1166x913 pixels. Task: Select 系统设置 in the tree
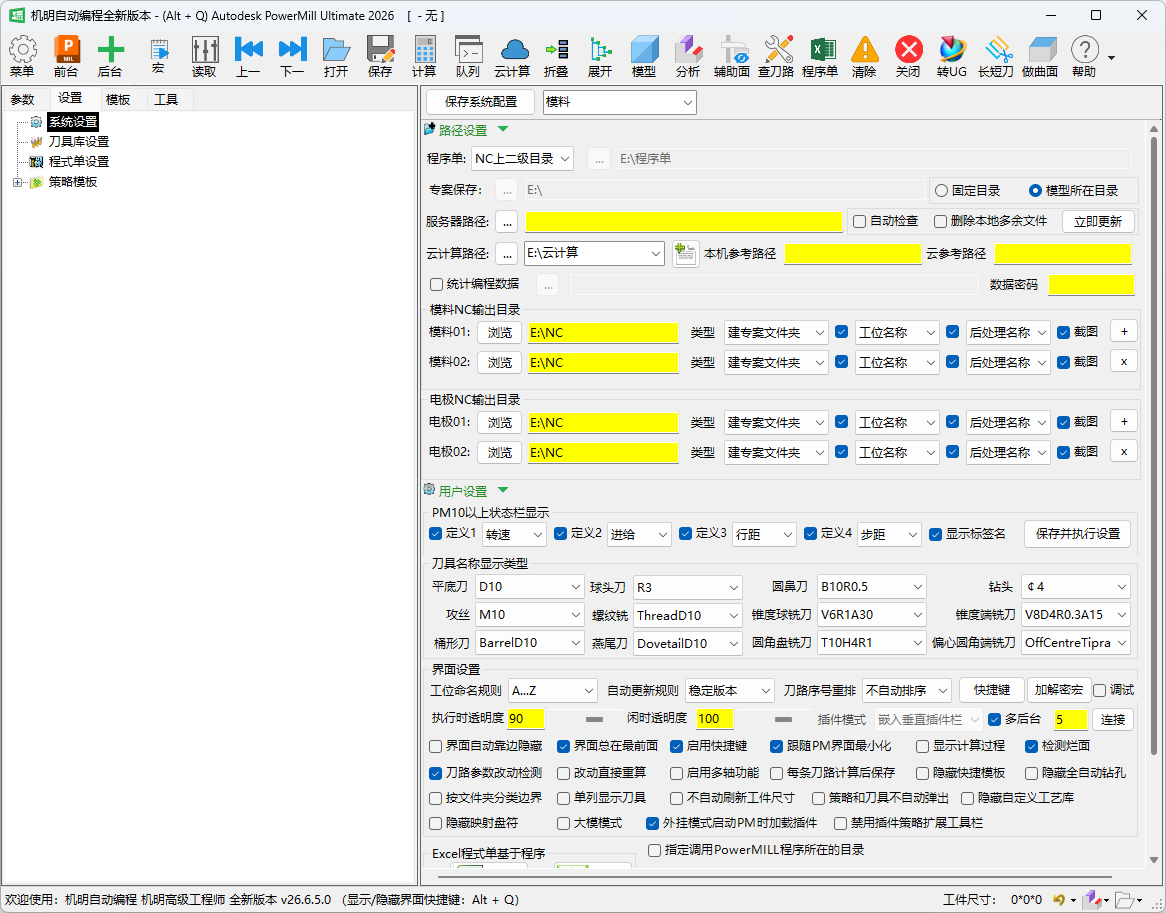[x=73, y=121]
